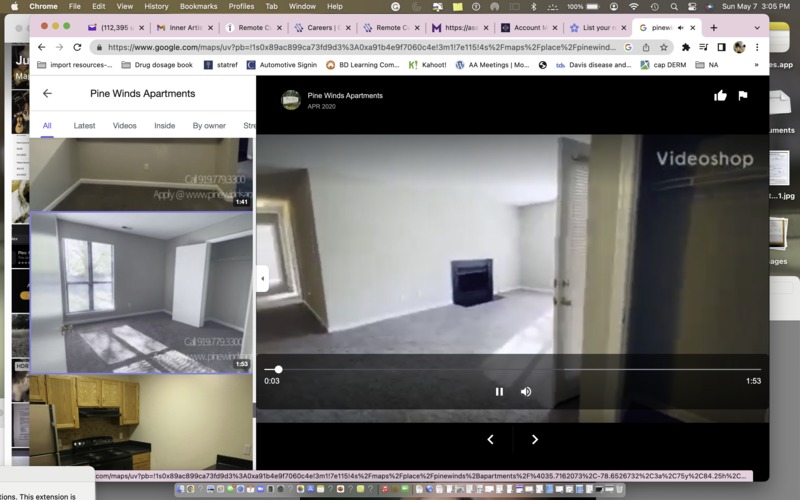Select the All photos tab
Image resolution: width=800 pixels, height=500 pixels.
(47, 126)
